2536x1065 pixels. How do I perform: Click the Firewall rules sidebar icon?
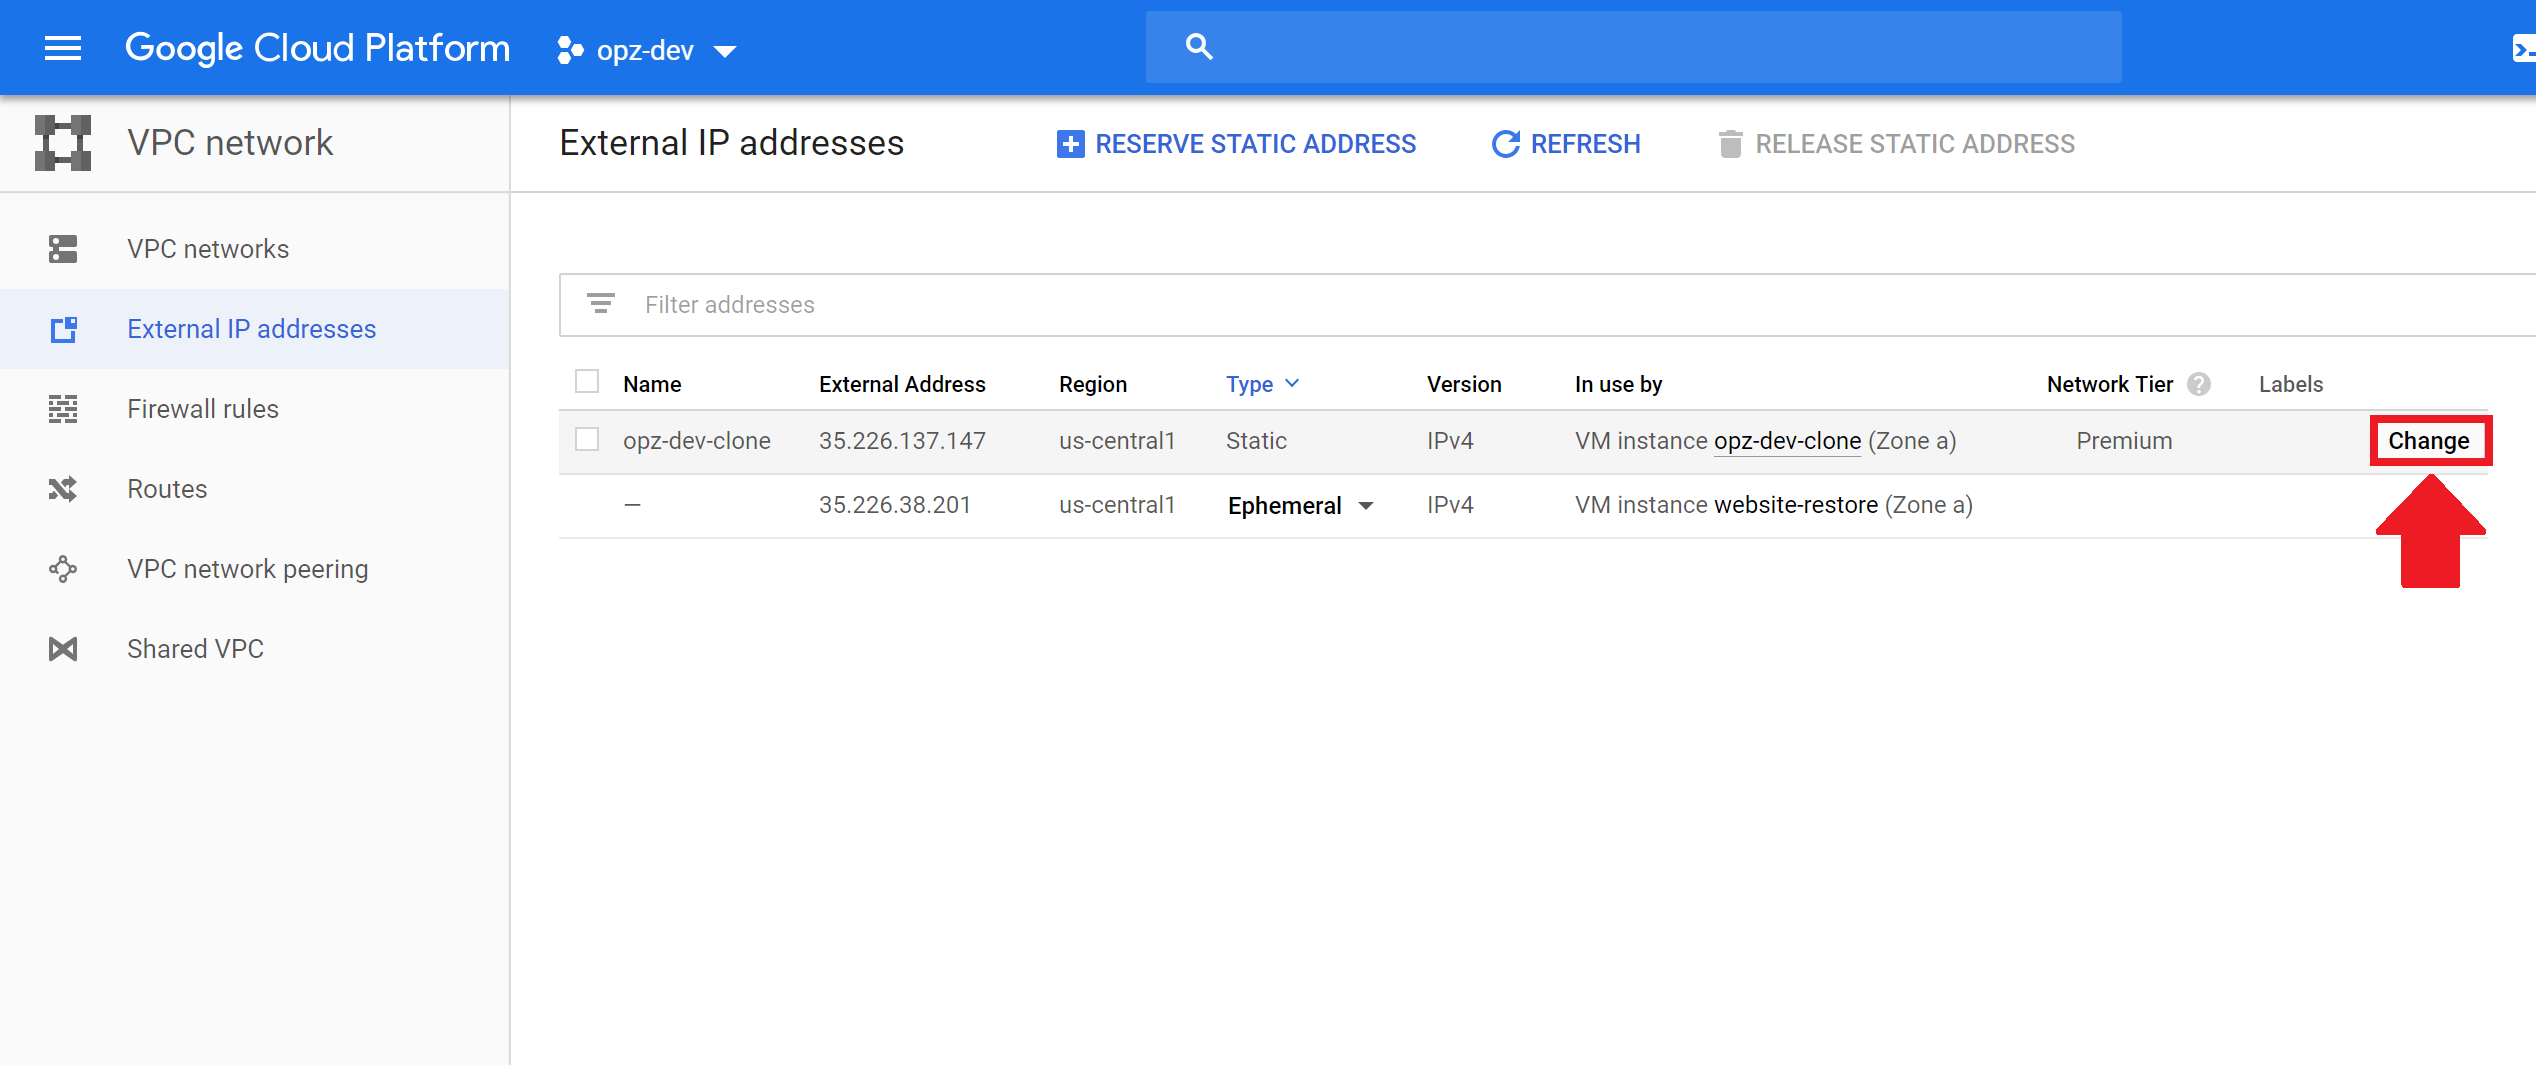tap(63, 409)
